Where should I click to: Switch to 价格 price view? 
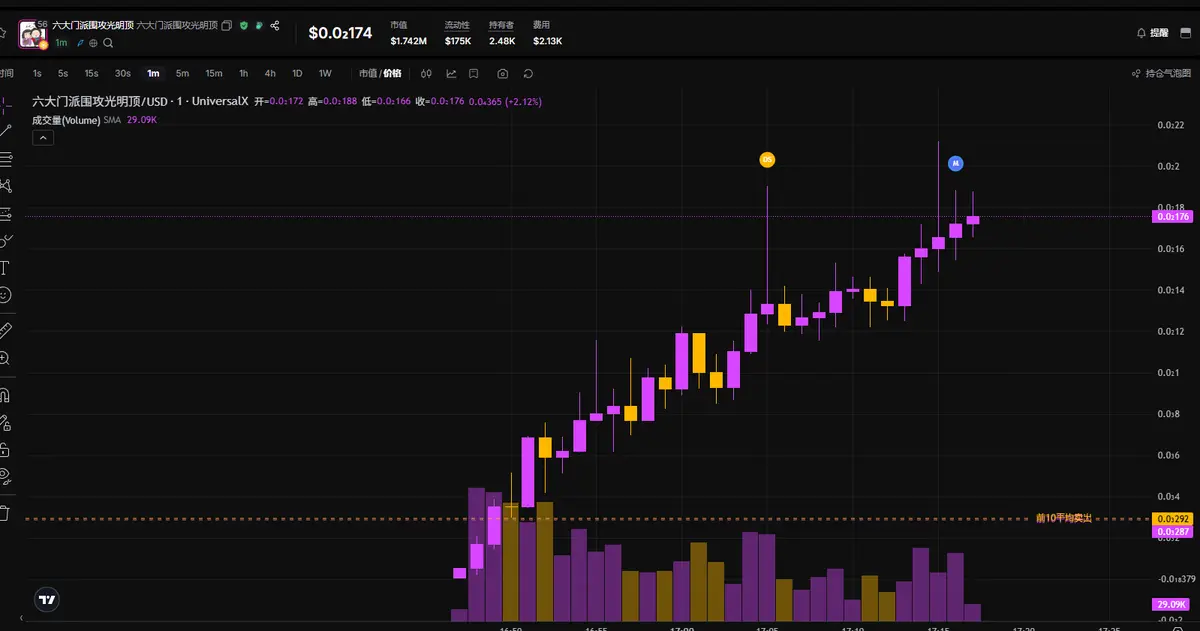[x=392, y=73]
